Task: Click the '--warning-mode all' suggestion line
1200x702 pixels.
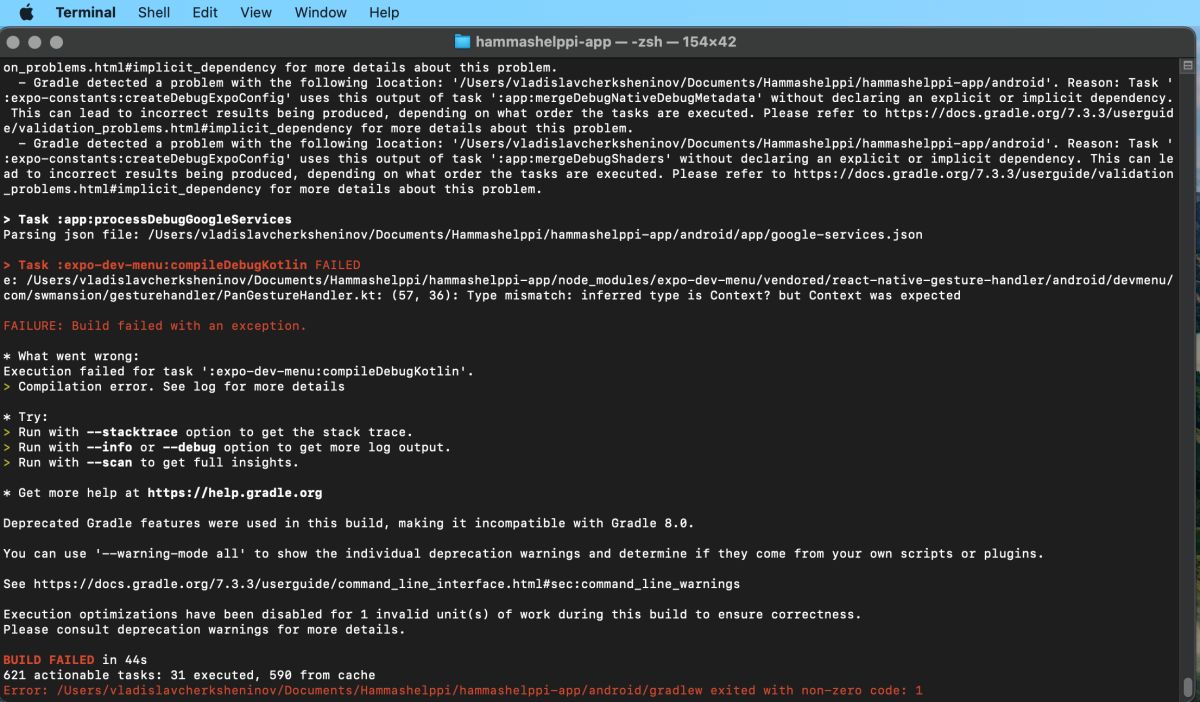Action: pyautogui.click(x=524, y=554)
